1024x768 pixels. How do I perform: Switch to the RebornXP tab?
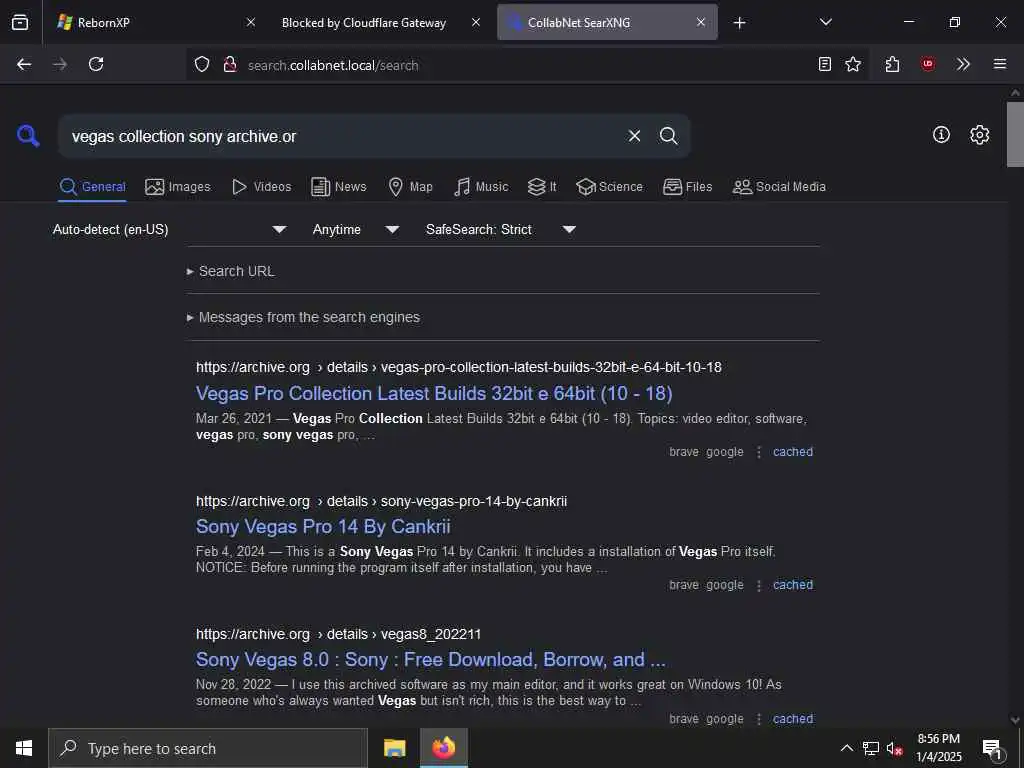[x=151, y=22]
